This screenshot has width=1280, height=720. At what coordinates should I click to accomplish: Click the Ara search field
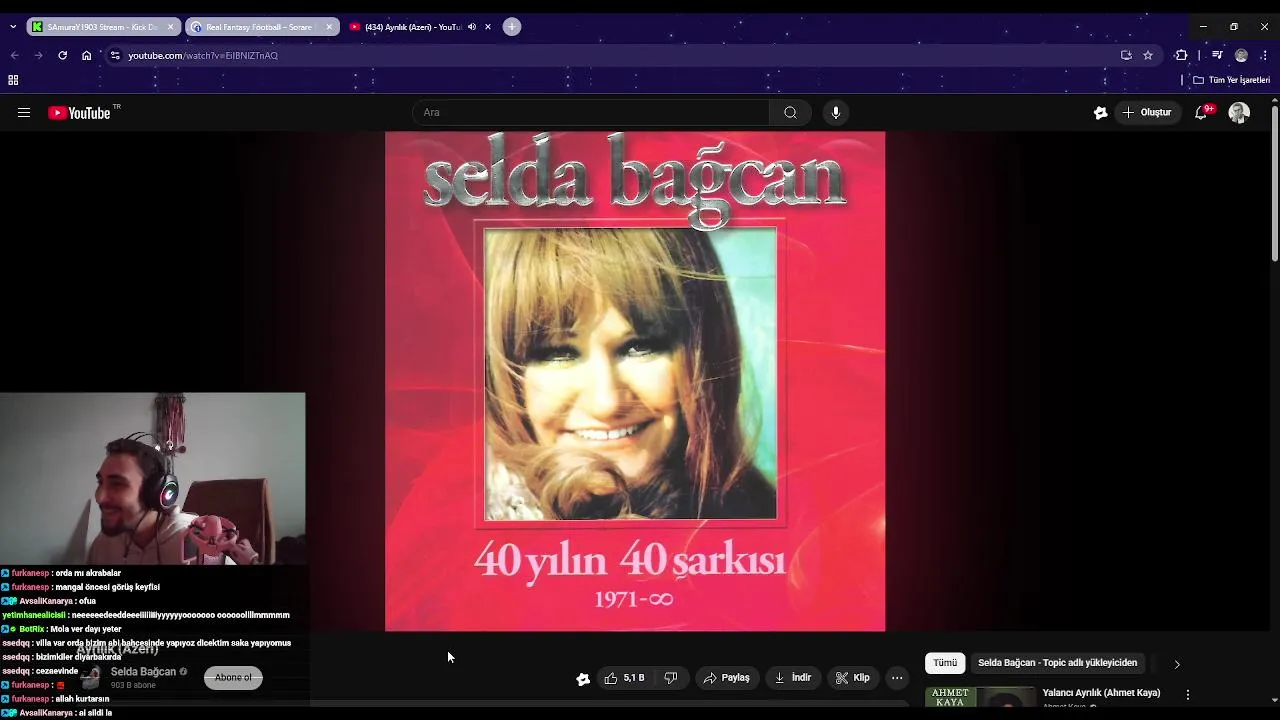[x=590, y=113]
